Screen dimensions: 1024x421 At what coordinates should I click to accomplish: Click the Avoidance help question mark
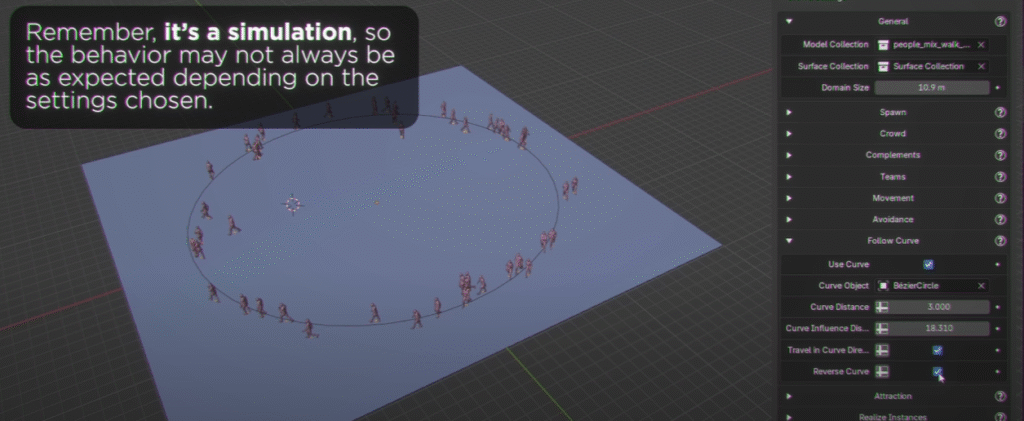[x=1000, y=219]
